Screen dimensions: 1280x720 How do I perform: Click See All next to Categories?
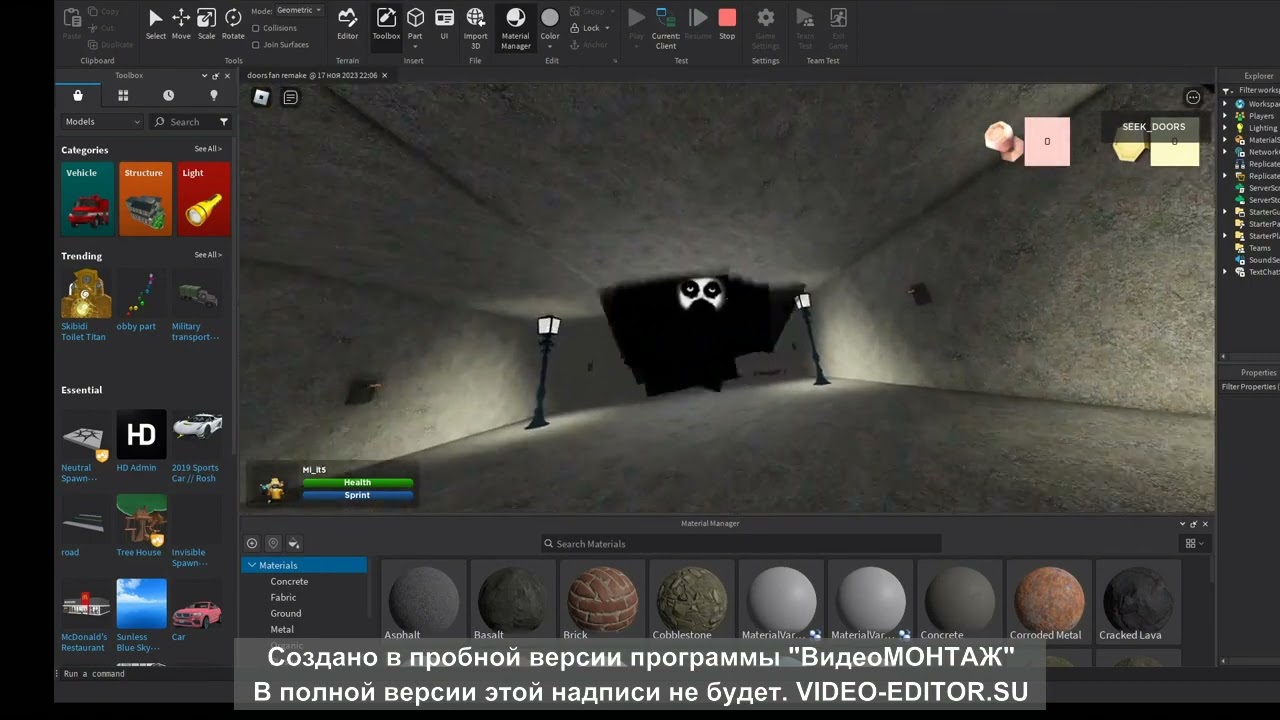click(208, 149)
